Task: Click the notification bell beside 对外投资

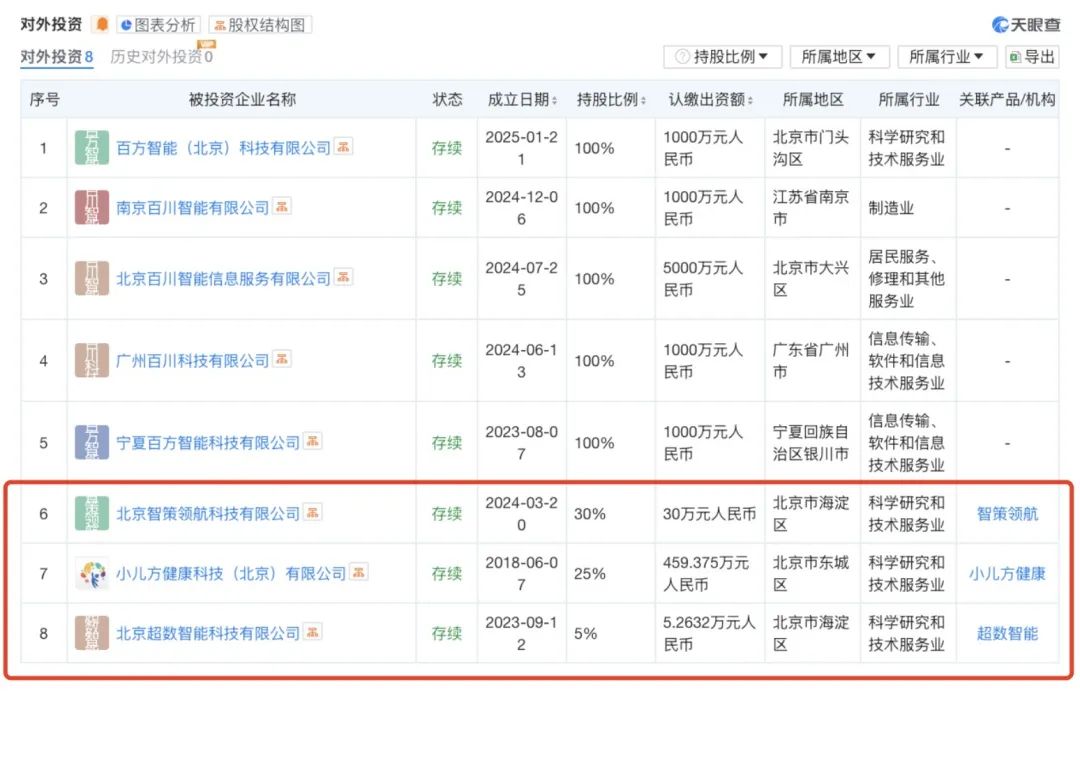Action: [x=103, y=24]
